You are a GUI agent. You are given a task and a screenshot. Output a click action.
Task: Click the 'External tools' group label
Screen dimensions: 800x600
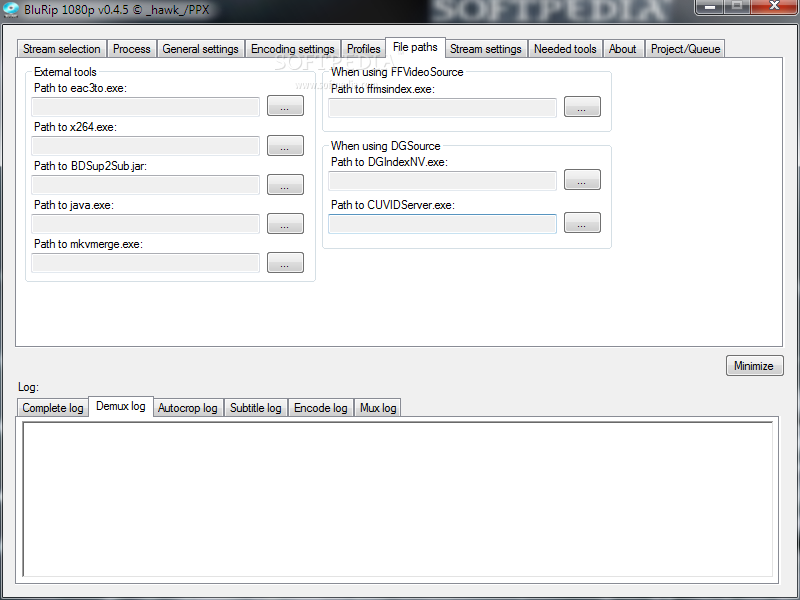pyautogui.click(x=65, y=72)
